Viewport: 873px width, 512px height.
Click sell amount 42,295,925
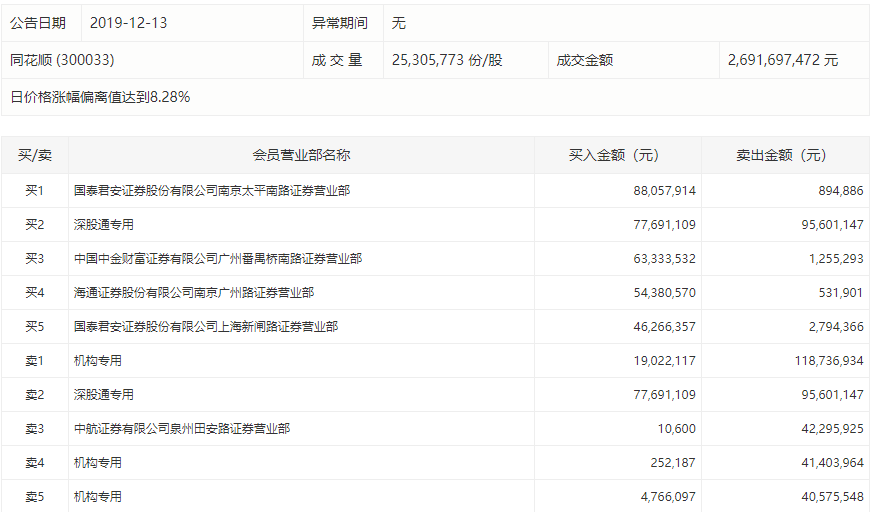(x=832, y=429)
